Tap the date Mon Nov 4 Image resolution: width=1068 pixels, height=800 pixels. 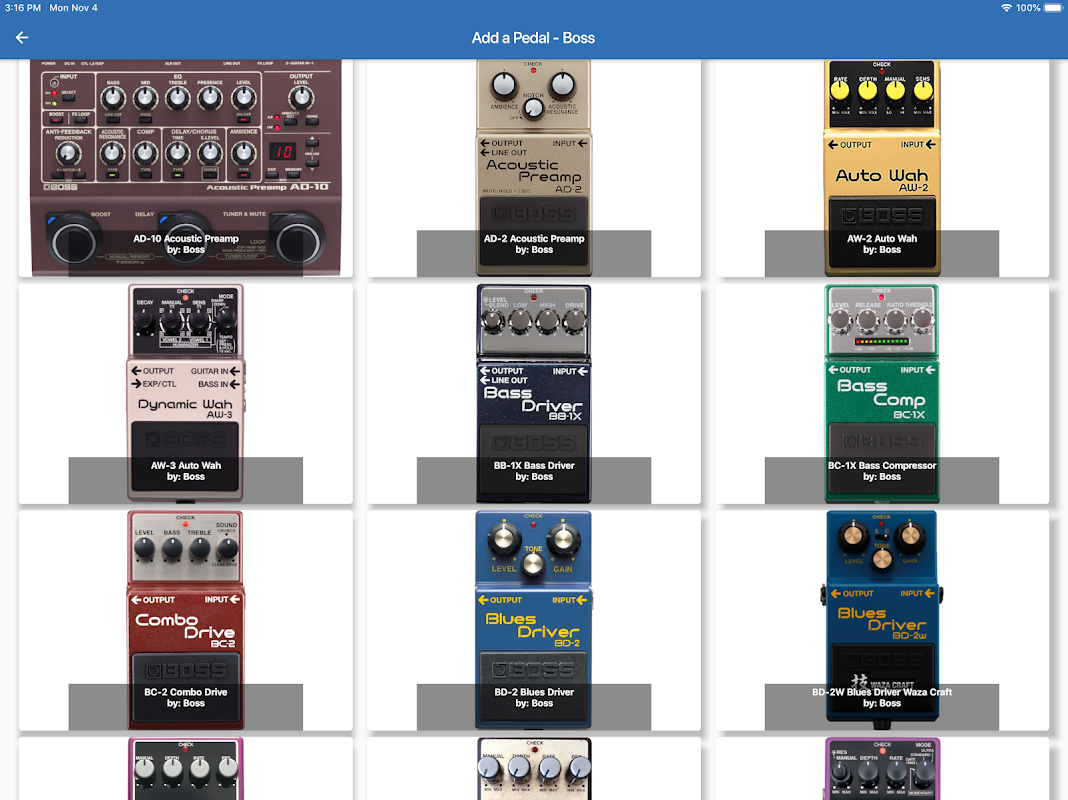74,8
